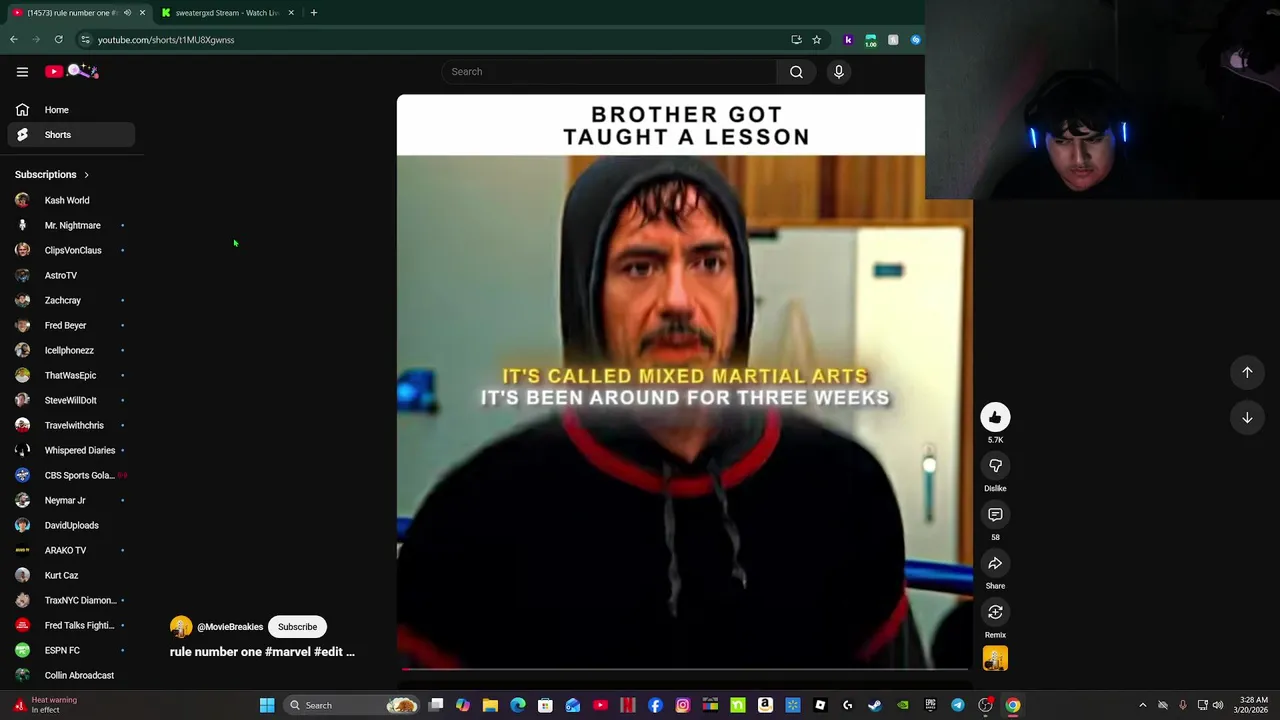
Task: Go to the next Short arrow
Action: coord(1247,418)
